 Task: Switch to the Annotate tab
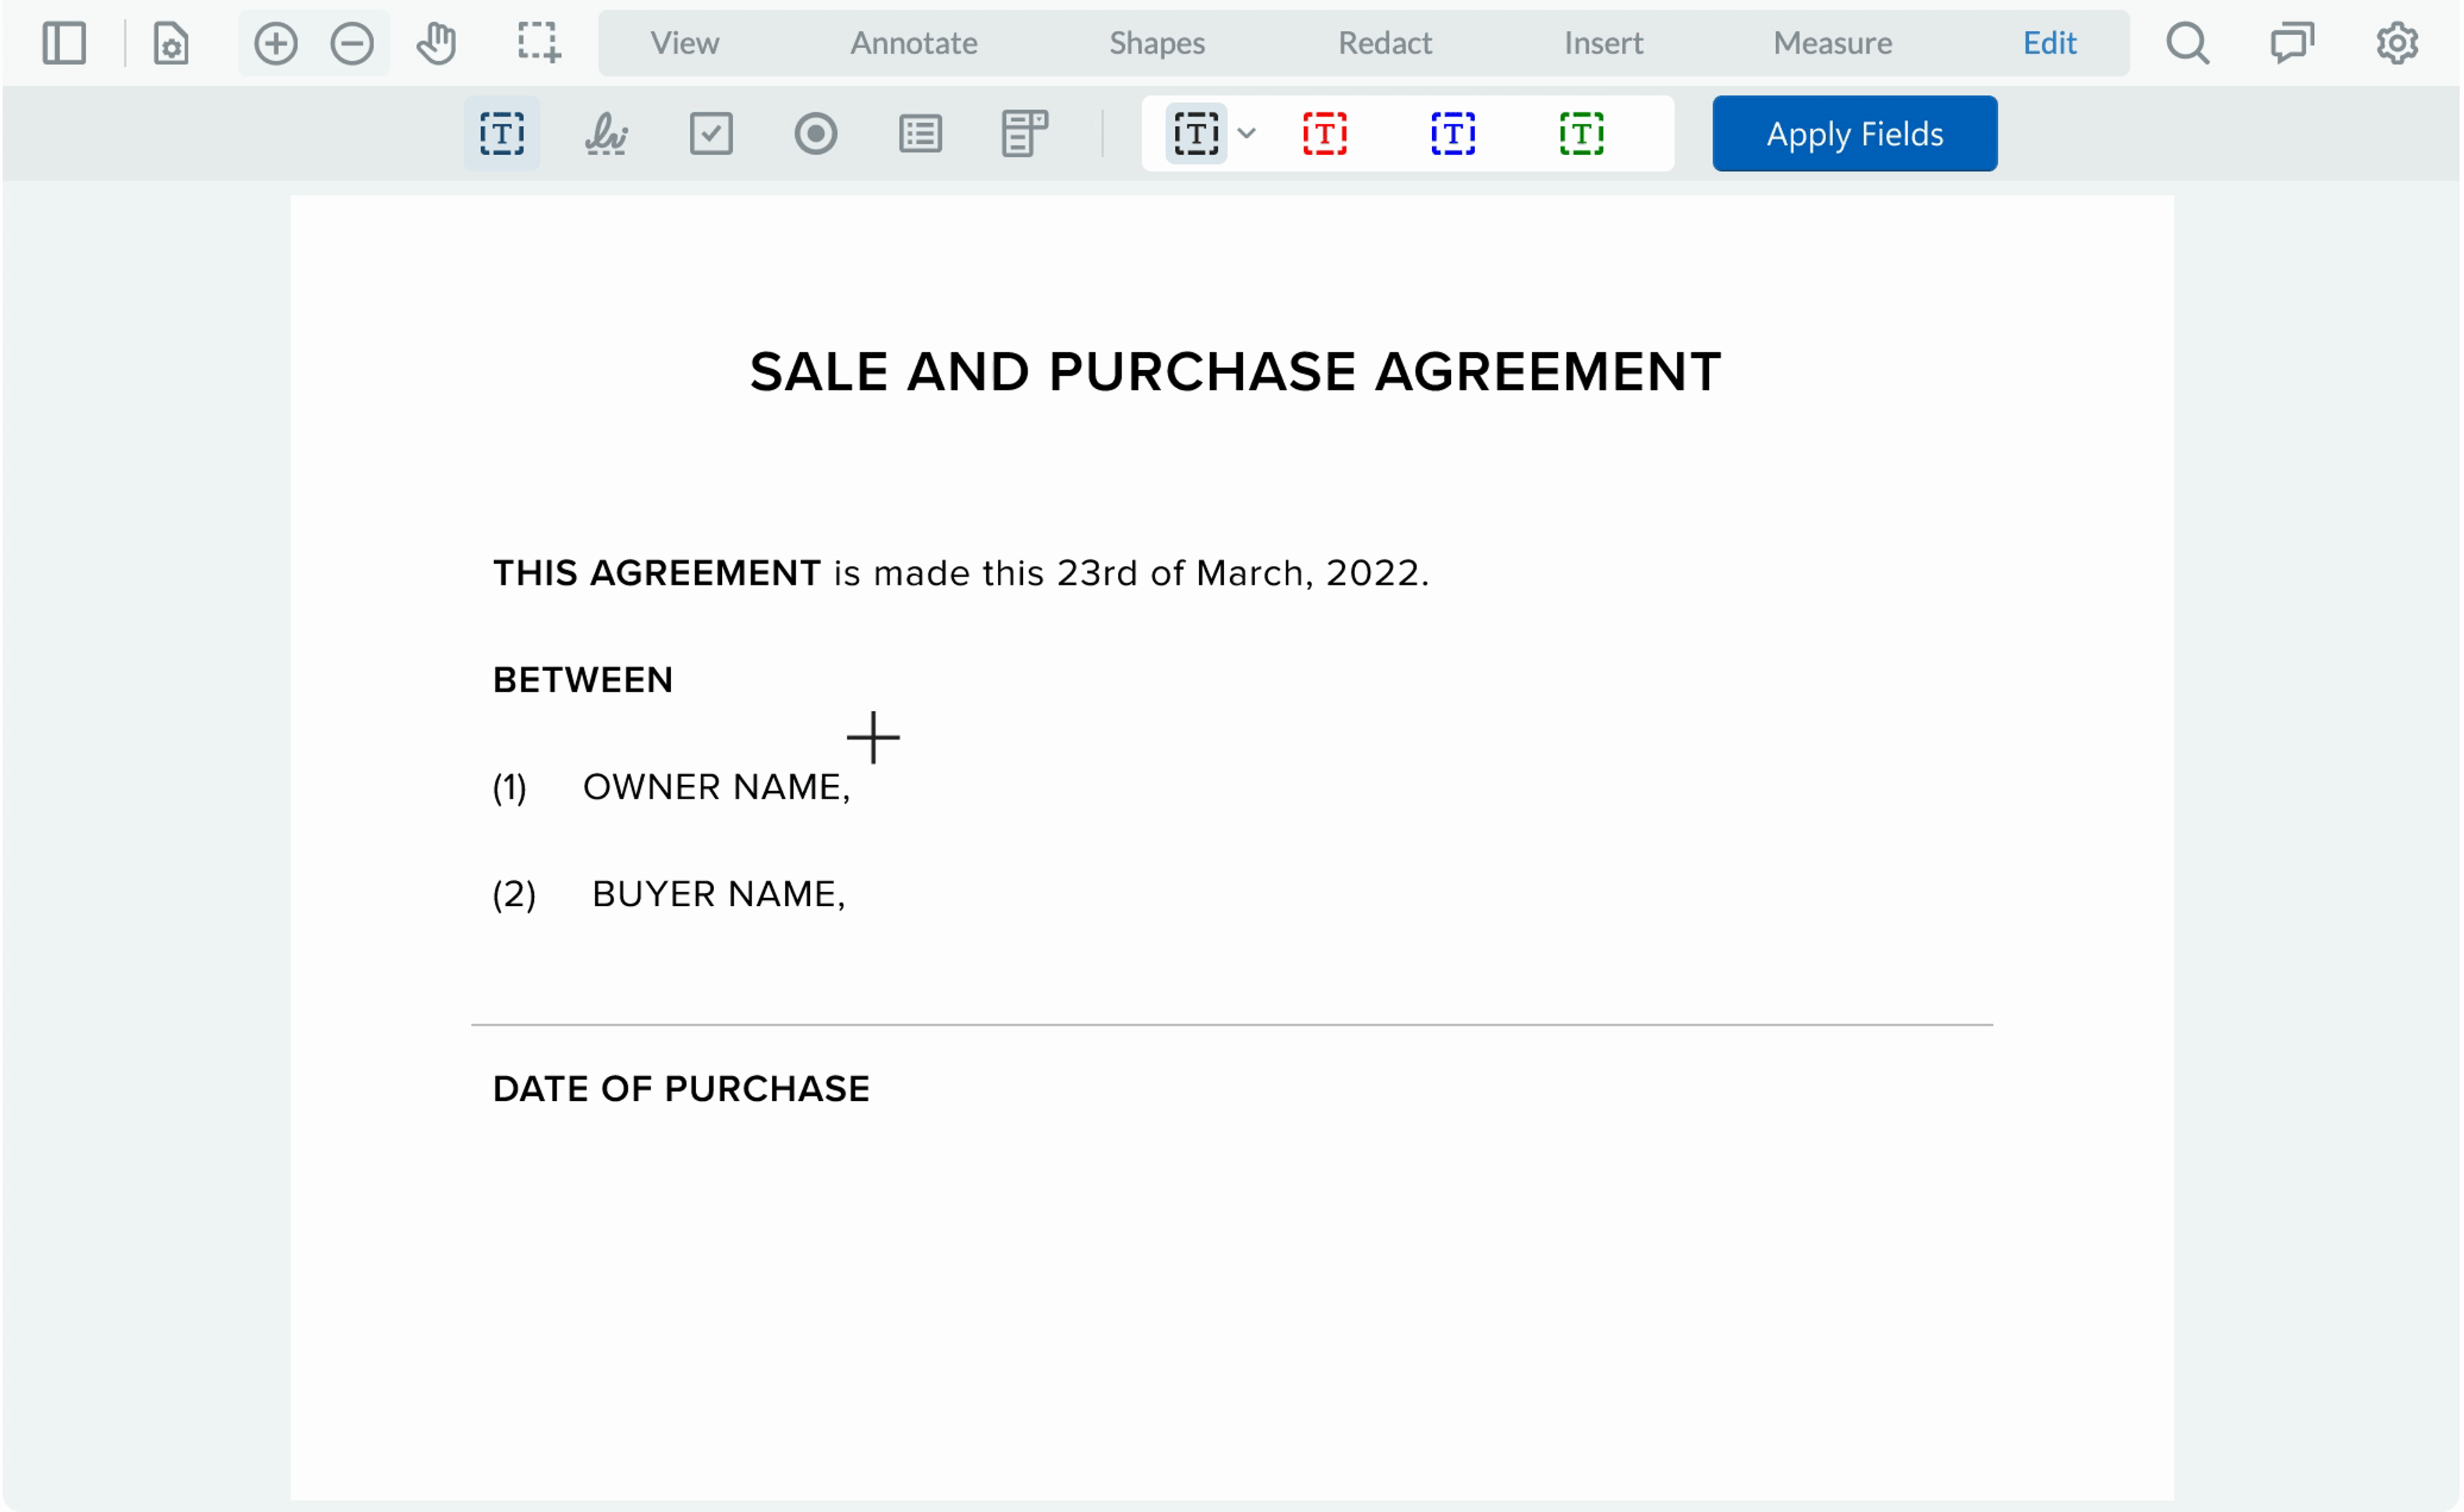click(913, 43)
